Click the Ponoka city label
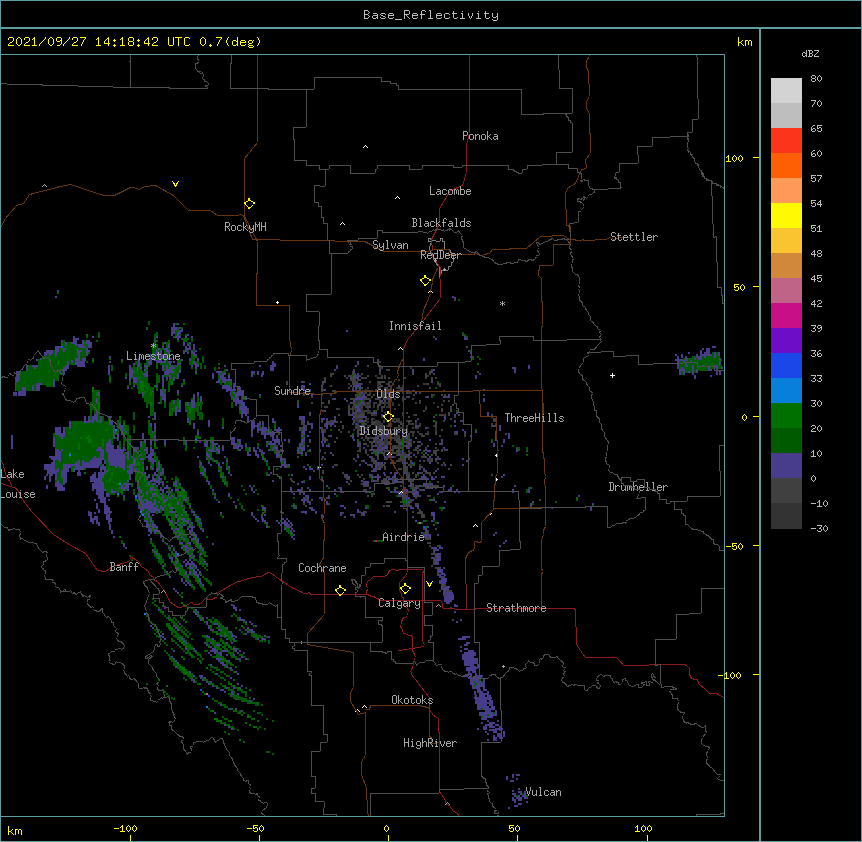The image size is (862, 842). 480,136
